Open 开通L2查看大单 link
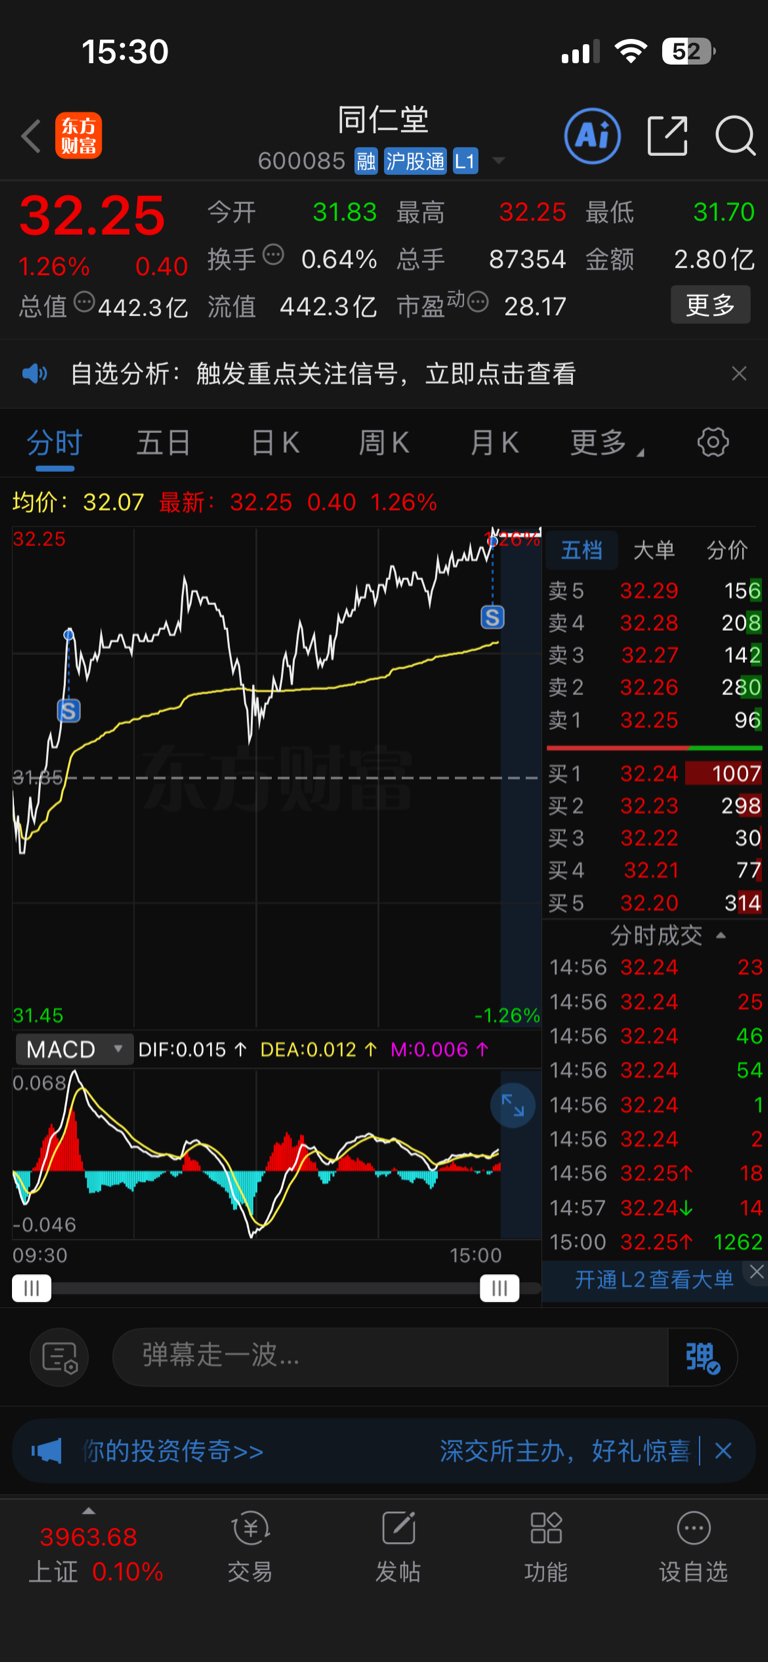 tap(654, 1280)
